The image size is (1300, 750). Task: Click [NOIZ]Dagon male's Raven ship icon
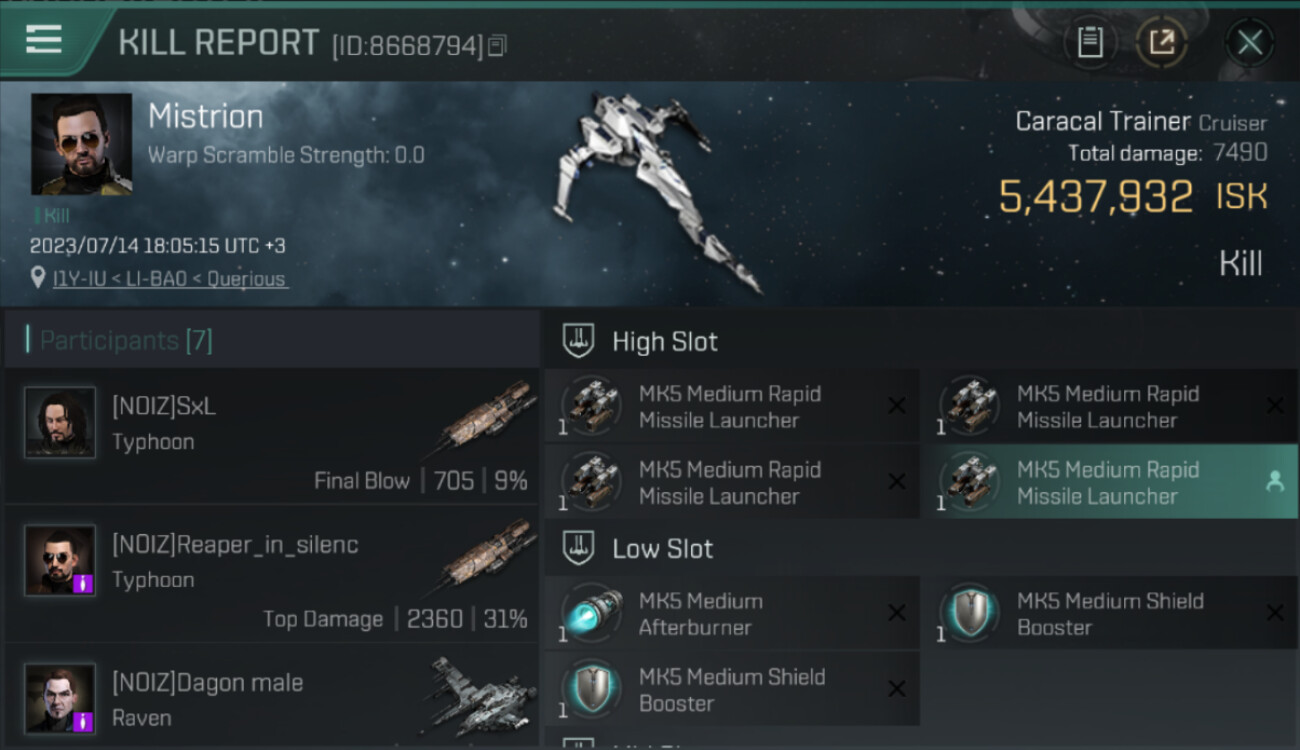pos(475,690)
